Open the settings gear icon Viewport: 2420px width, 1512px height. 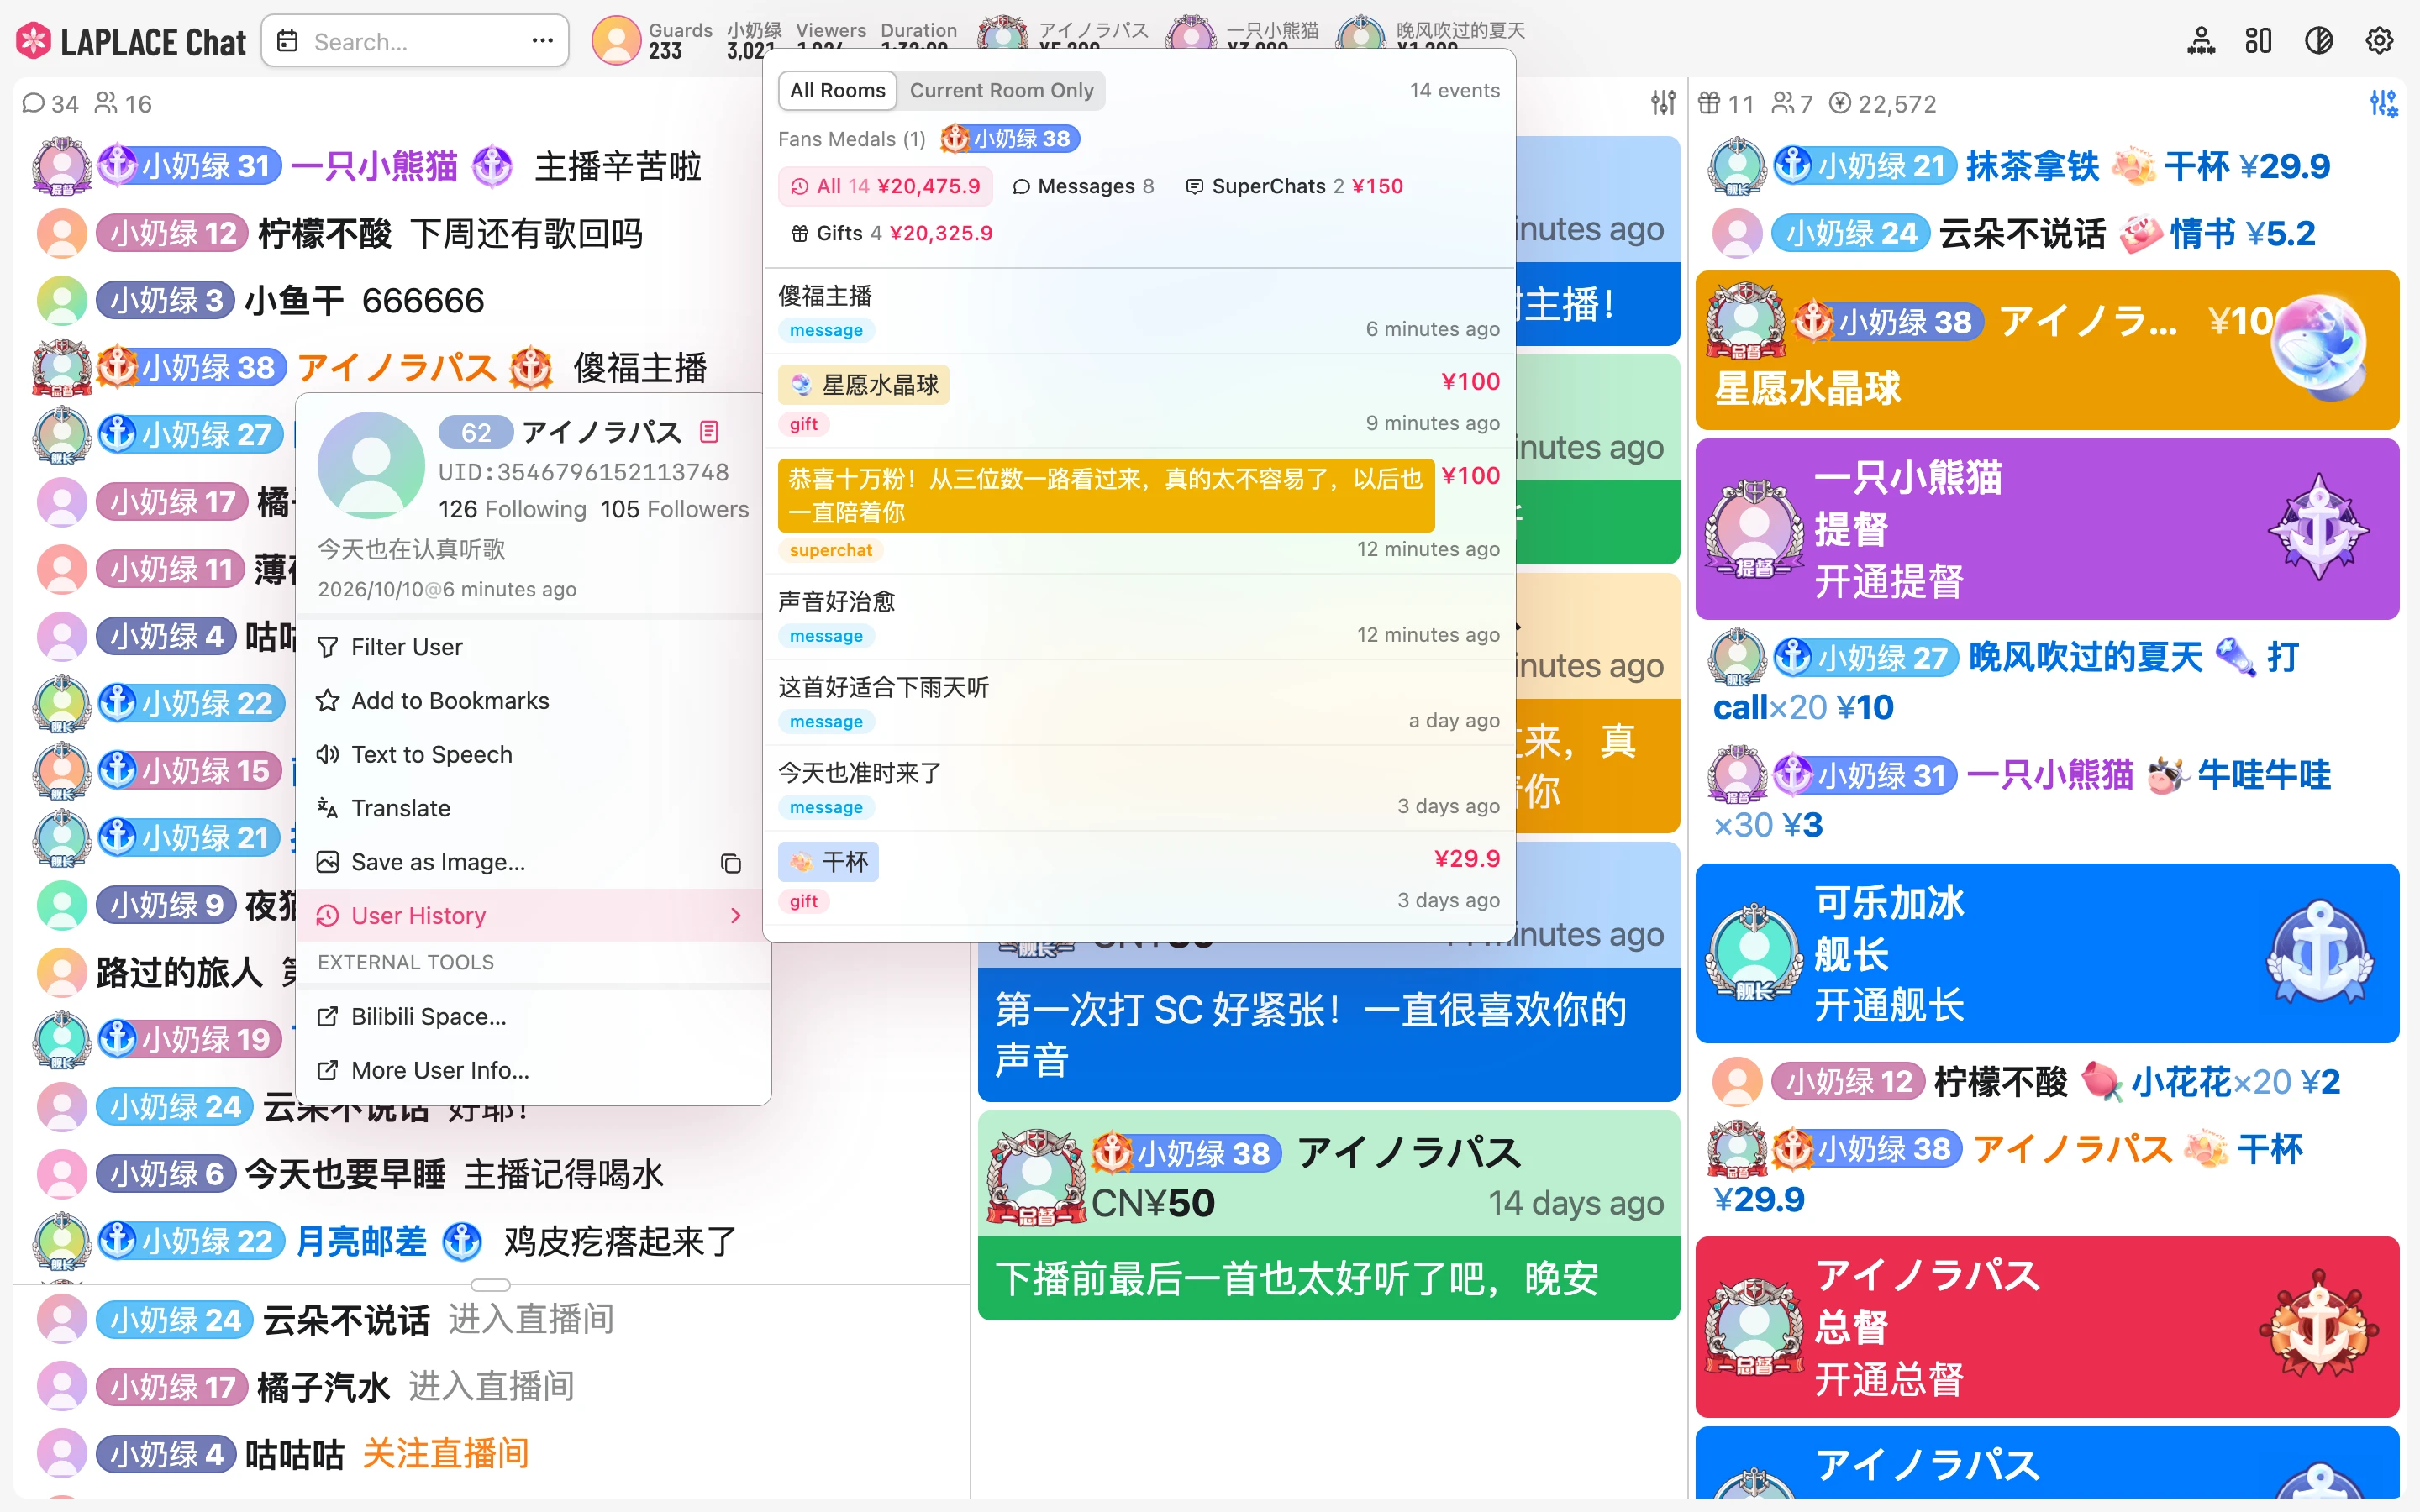(2379, 41)
